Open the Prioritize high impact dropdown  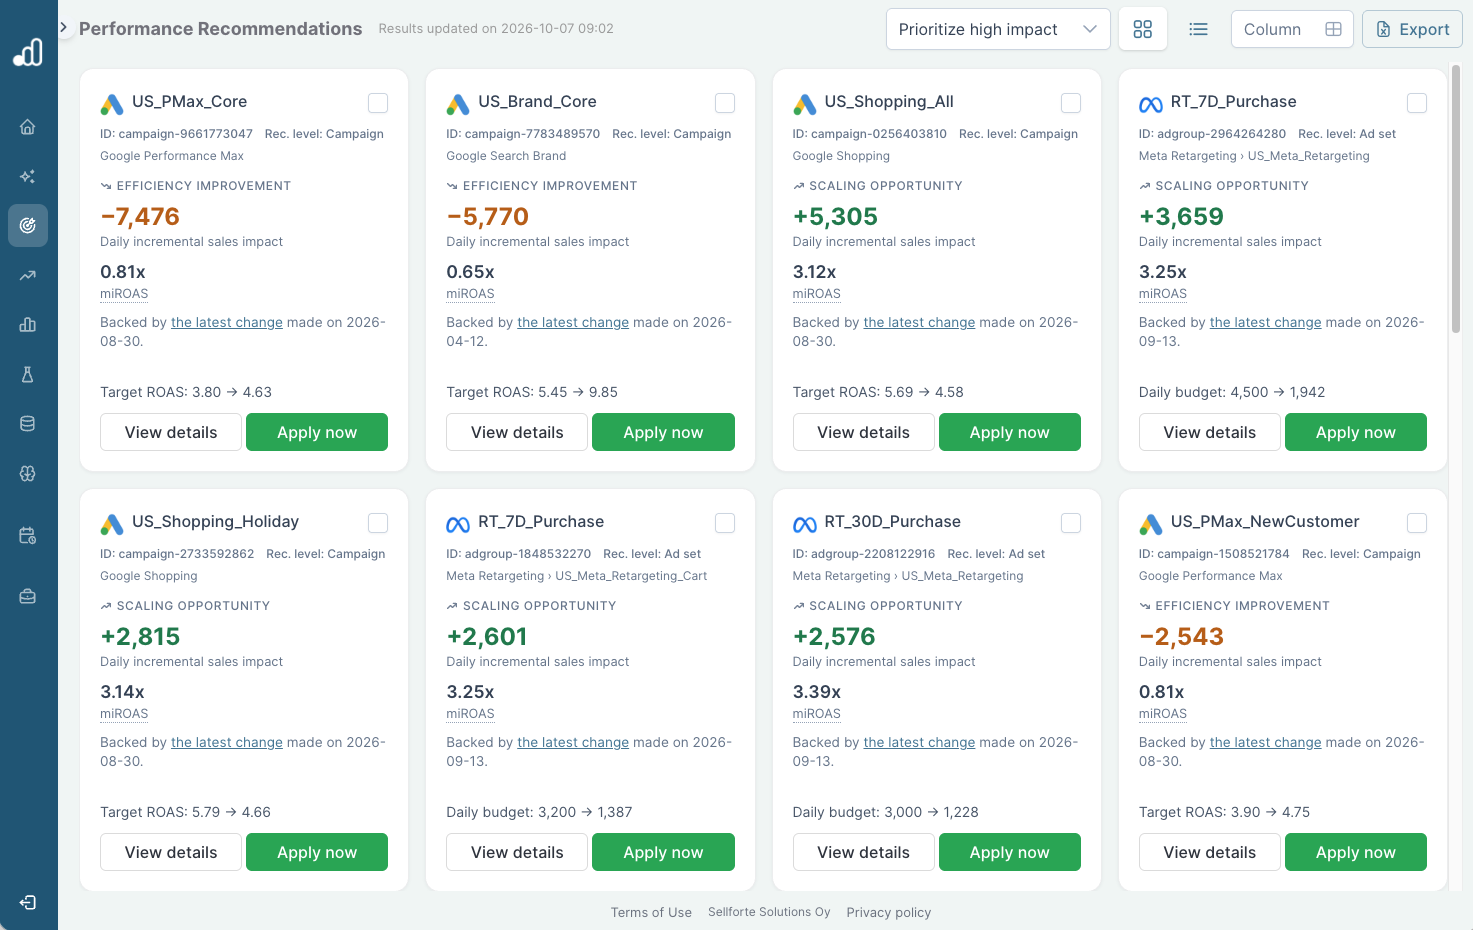998,30
